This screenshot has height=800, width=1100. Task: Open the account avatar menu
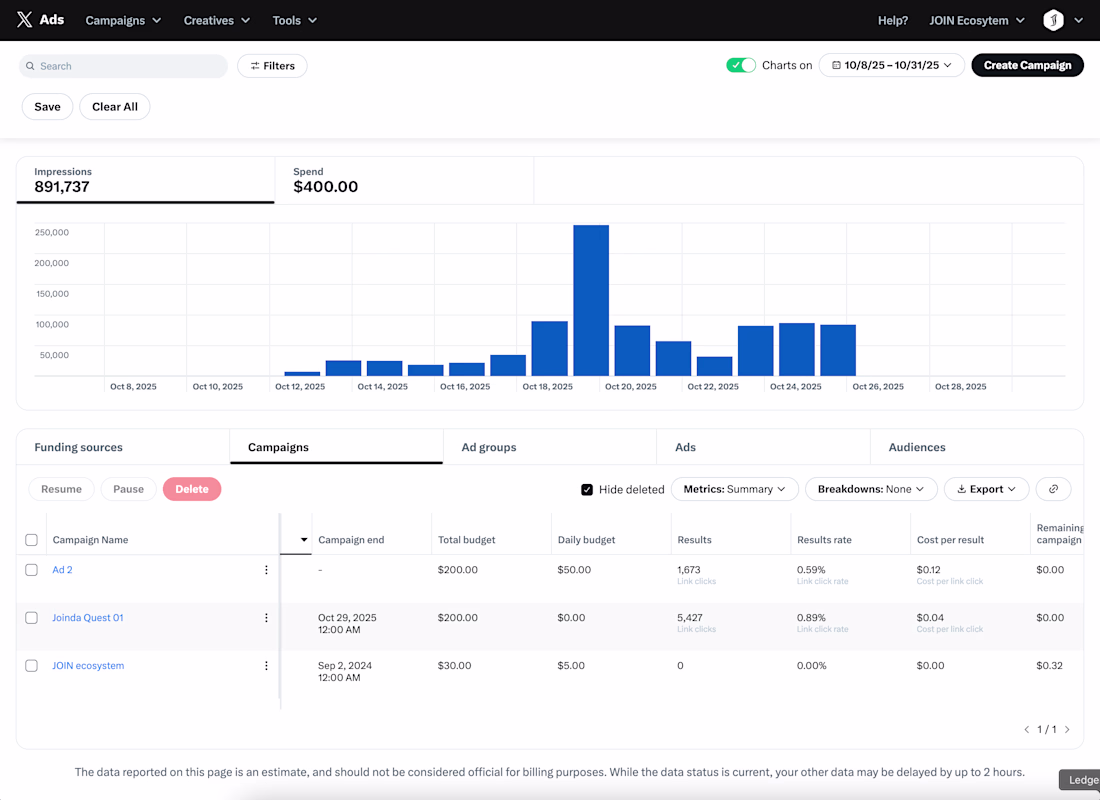click(1053, 20)
